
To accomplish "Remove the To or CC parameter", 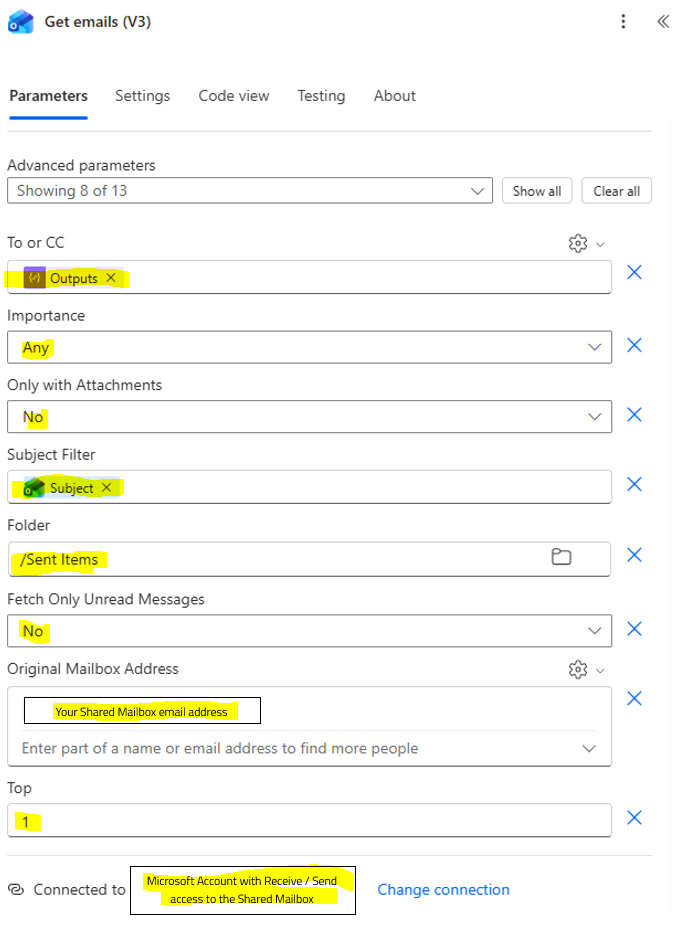I will [x=634, y=272].
